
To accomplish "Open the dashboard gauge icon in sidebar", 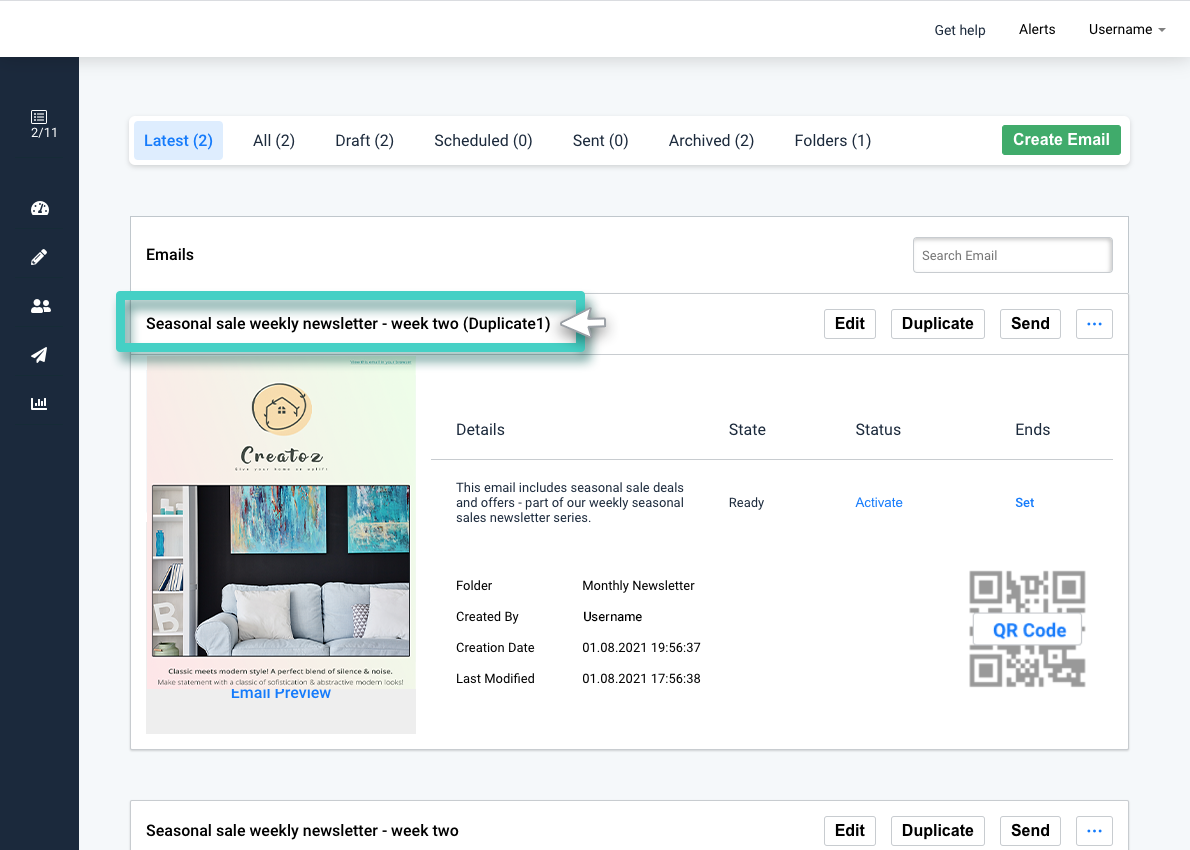I will point(39,208).
